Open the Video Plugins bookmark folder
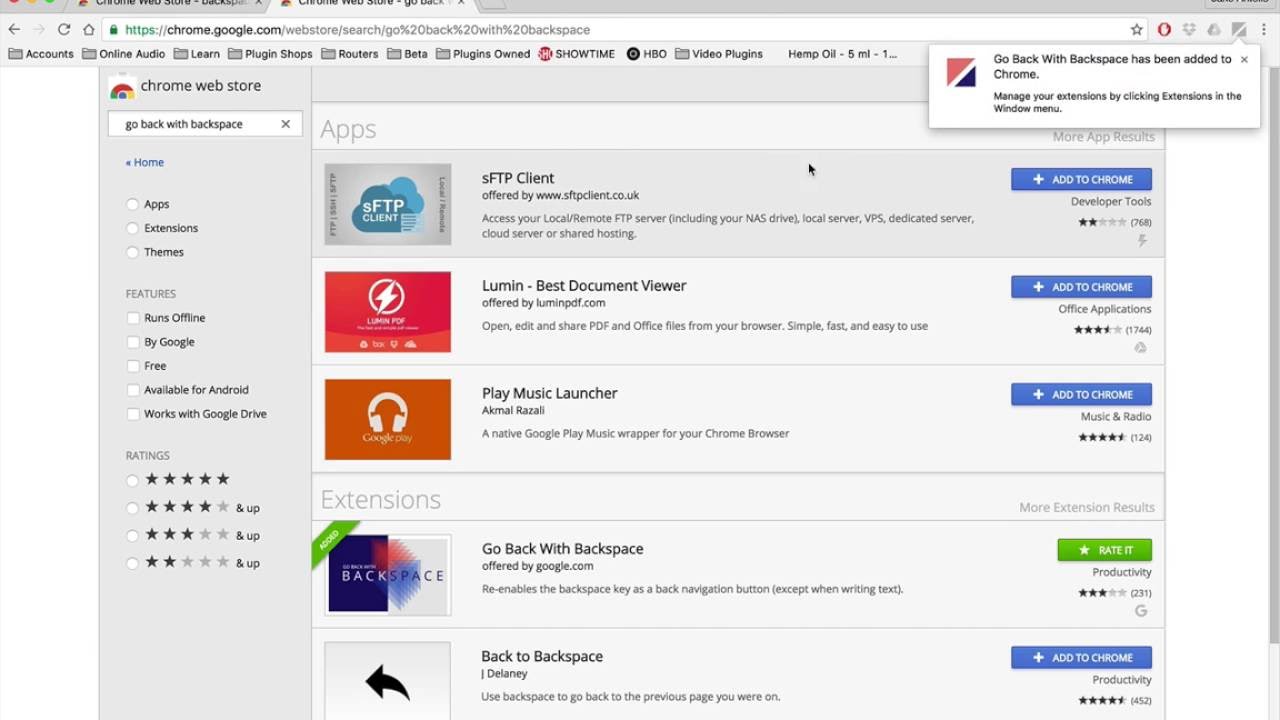Screen dimensions: 1280x720 719,54
